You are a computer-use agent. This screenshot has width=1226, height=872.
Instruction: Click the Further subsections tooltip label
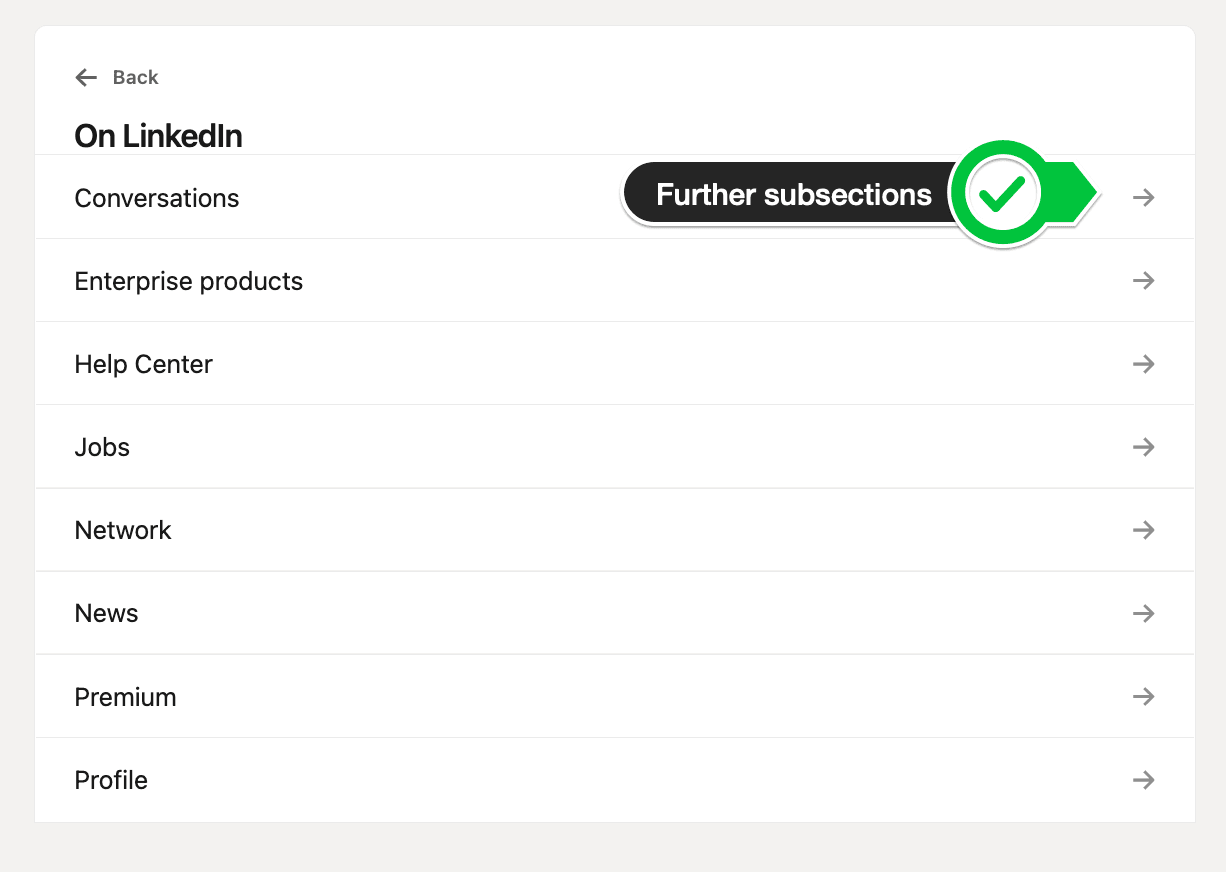click(794, 194)
